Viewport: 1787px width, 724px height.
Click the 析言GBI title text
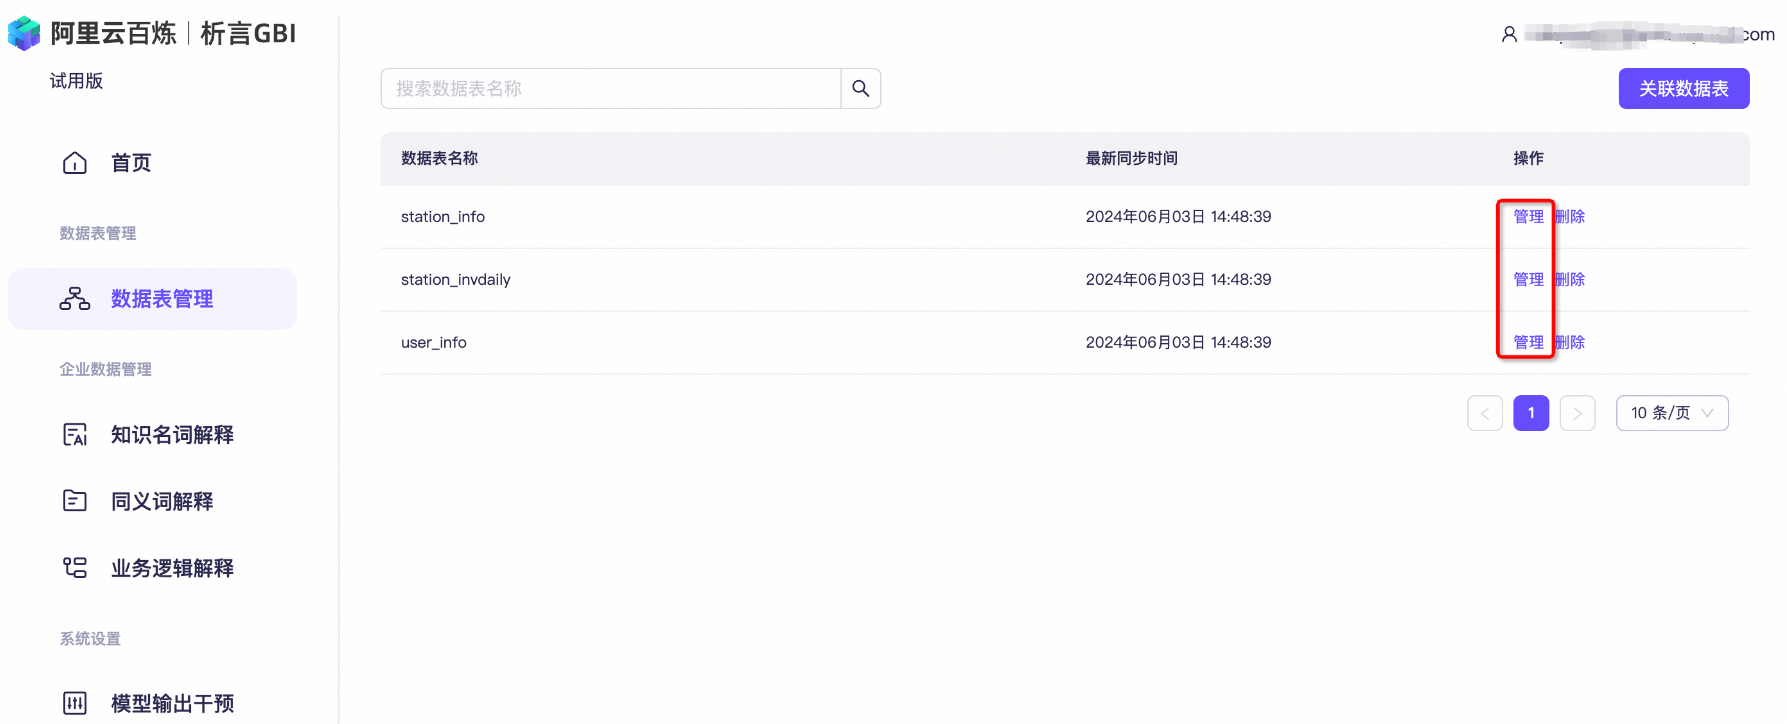[x=248, y=34]
